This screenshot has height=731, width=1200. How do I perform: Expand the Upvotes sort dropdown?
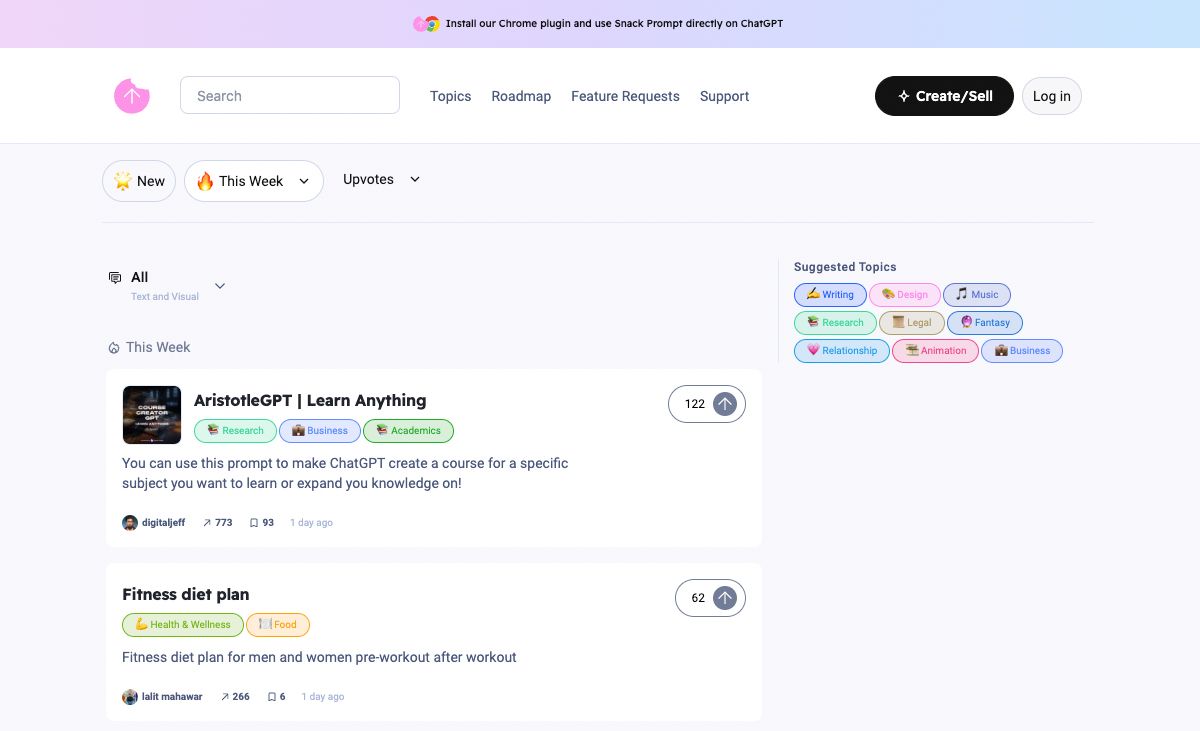[381, 180]
